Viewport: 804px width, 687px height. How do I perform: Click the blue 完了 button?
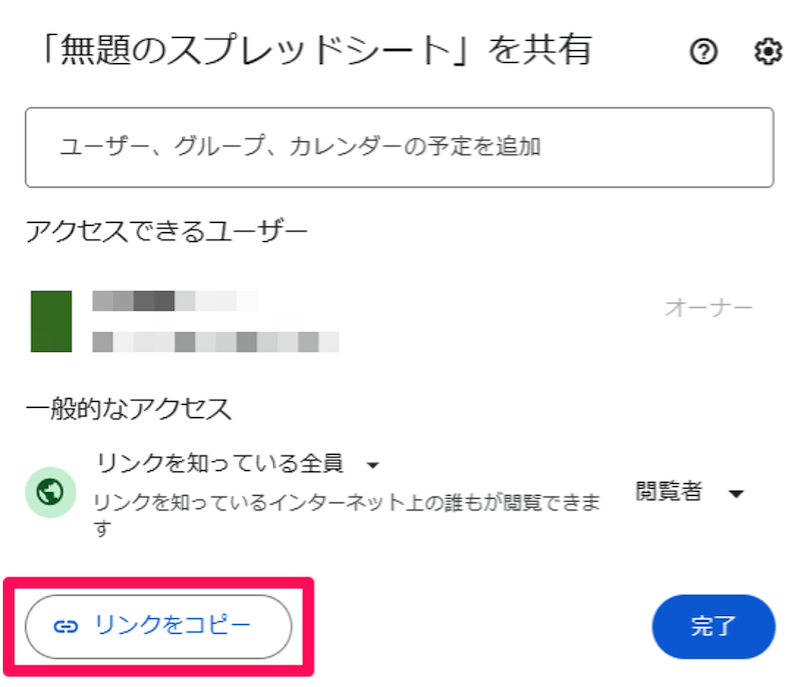713,627
